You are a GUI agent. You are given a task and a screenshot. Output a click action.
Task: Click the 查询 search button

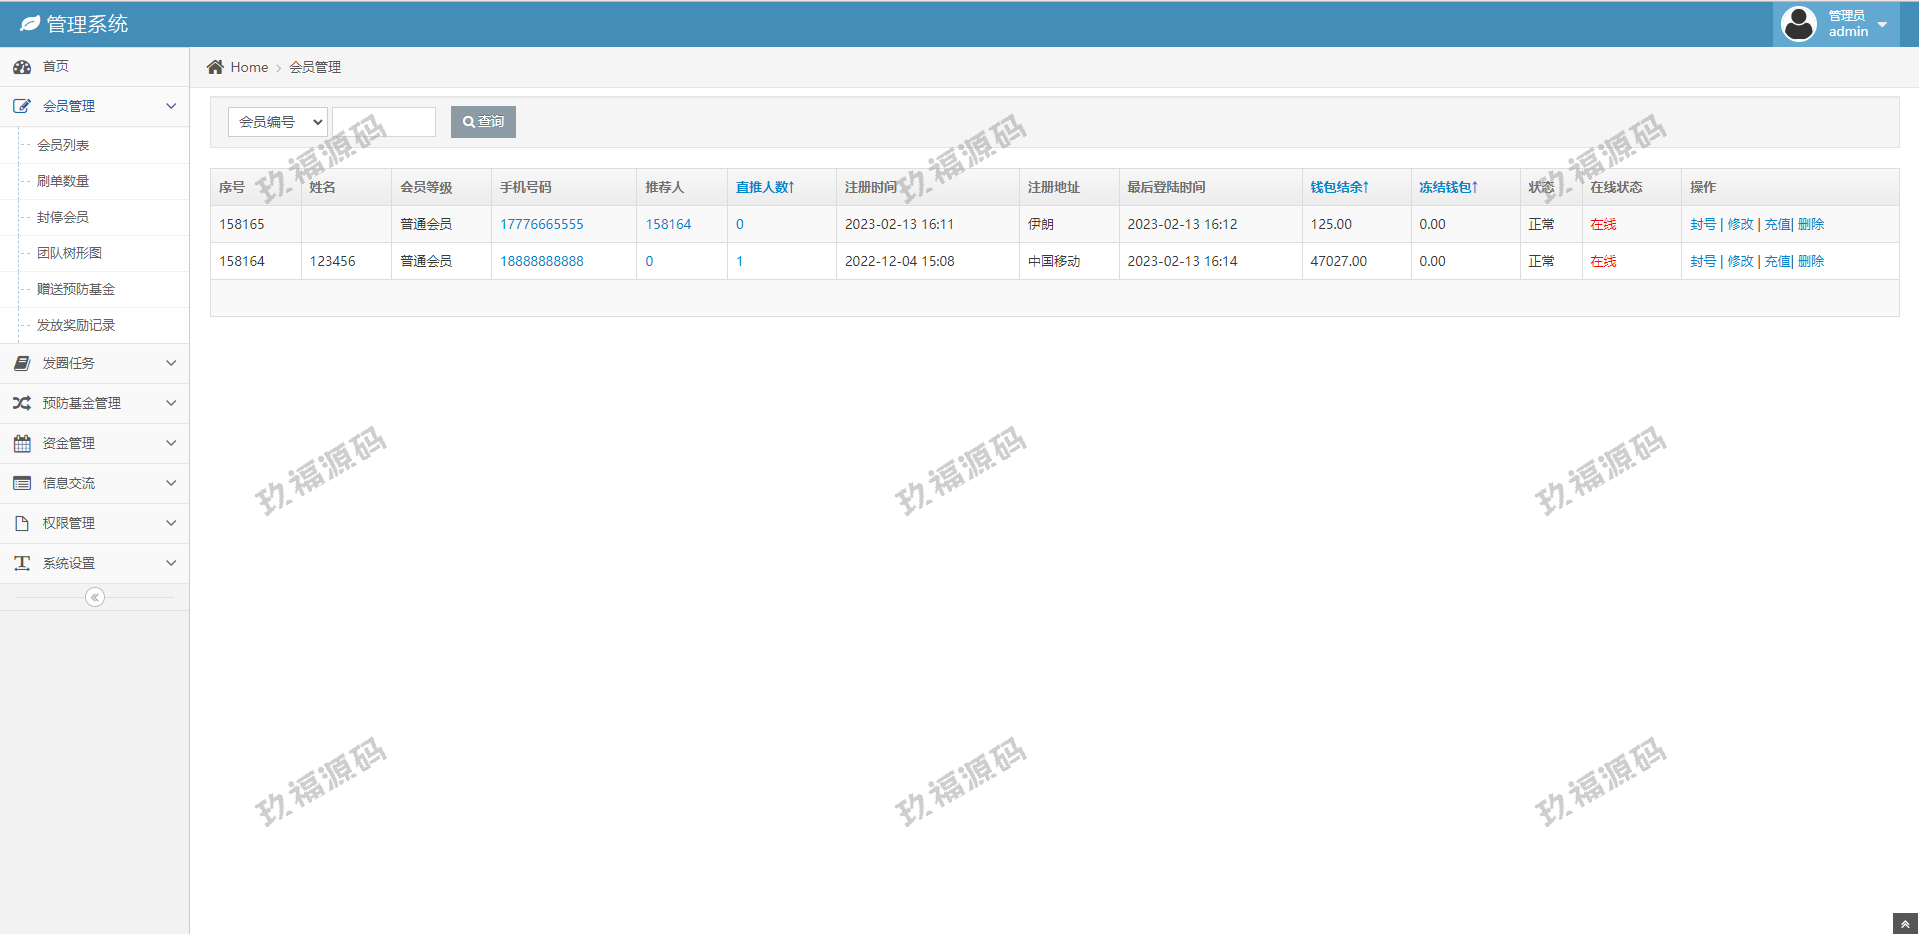pyautogui.click(x=483, y=122)
